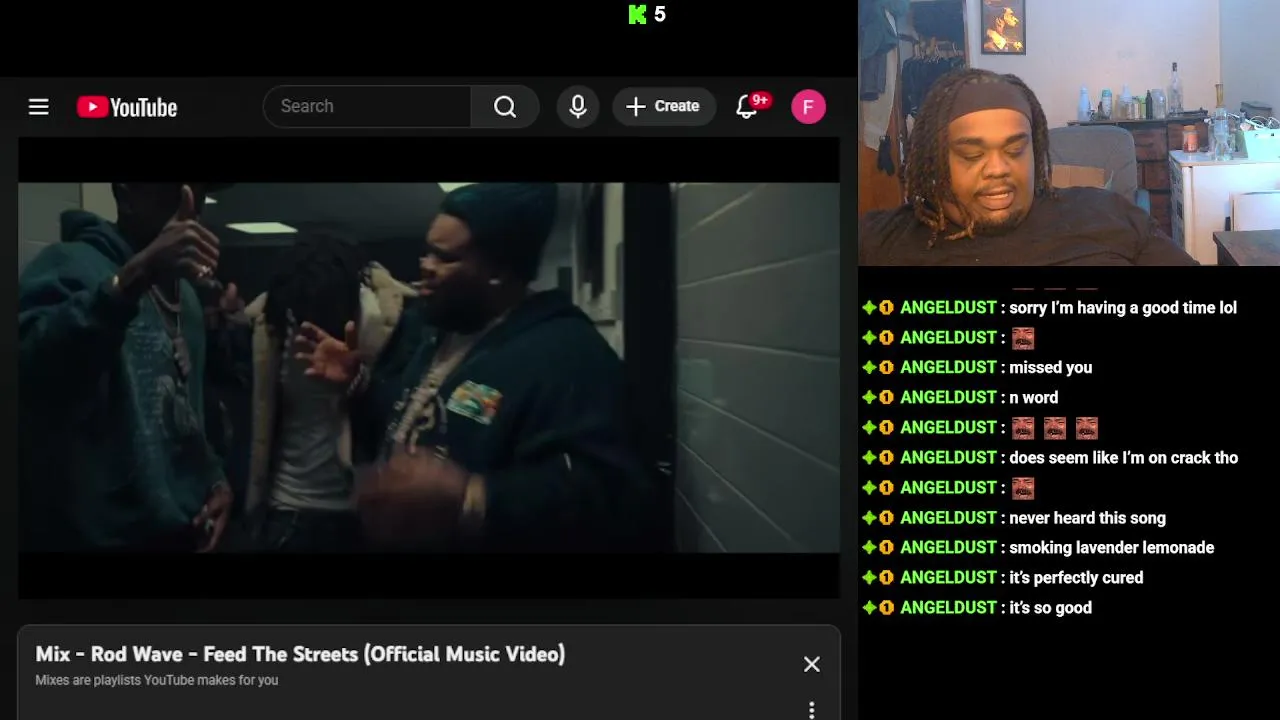
Task: Go to YouTube home via logo
Action: (x=127, y=107)
